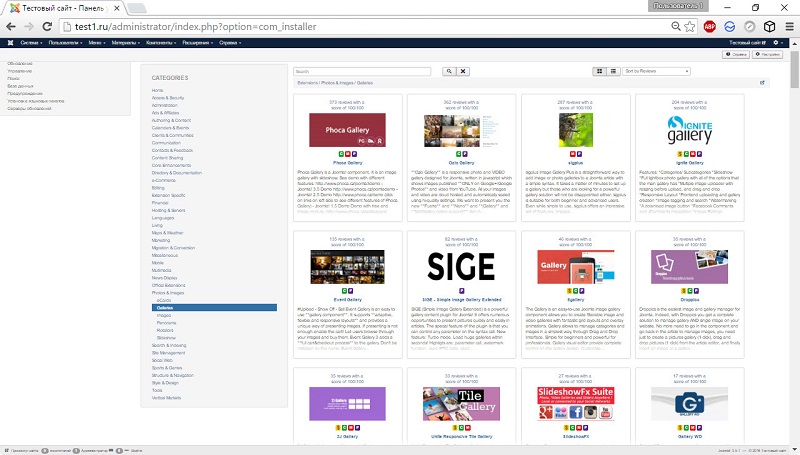Select e-Commerce category
800x455 pixels.
(164, 180)
